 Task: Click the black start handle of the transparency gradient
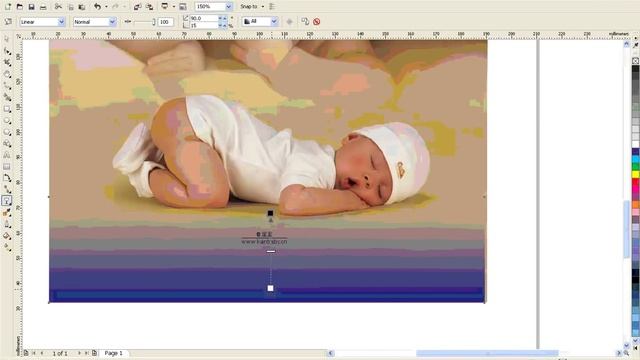270,213
